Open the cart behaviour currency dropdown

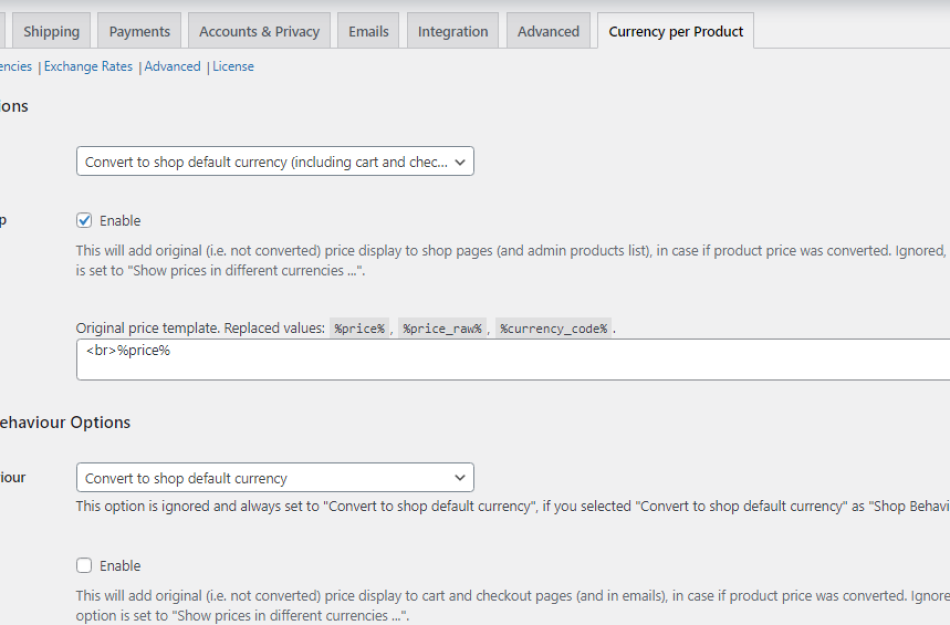(274, 477)
